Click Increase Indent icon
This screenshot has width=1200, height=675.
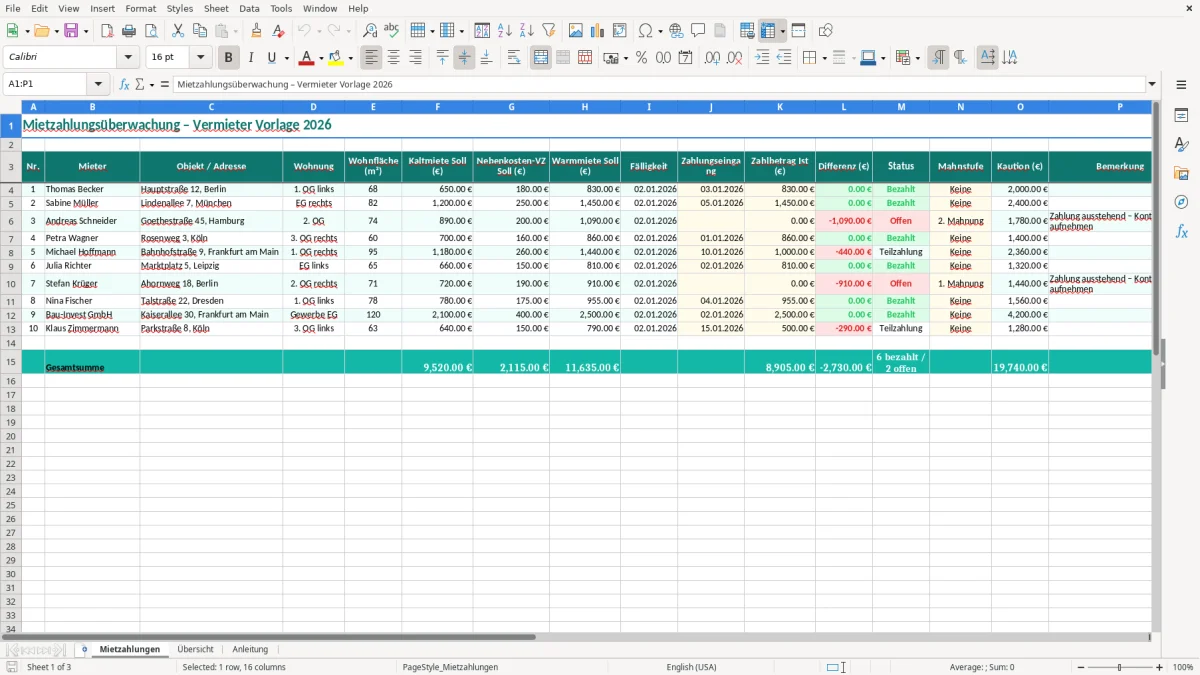tap(762, 58)
